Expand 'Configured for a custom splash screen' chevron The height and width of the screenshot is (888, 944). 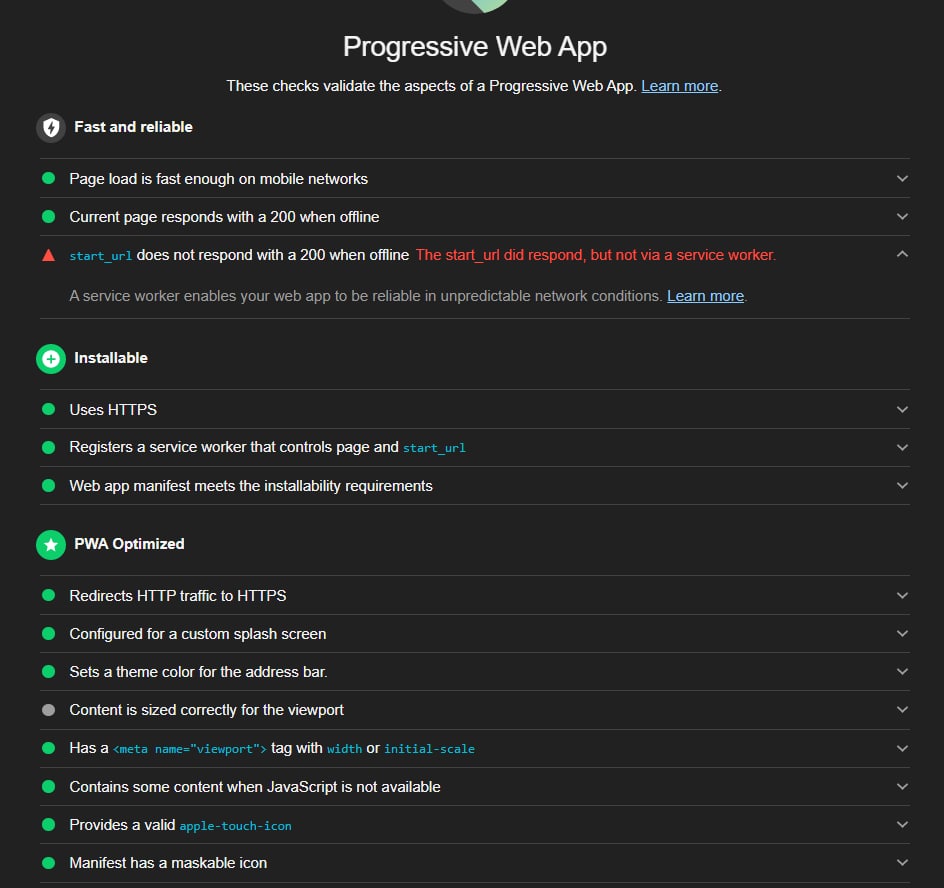902,633
